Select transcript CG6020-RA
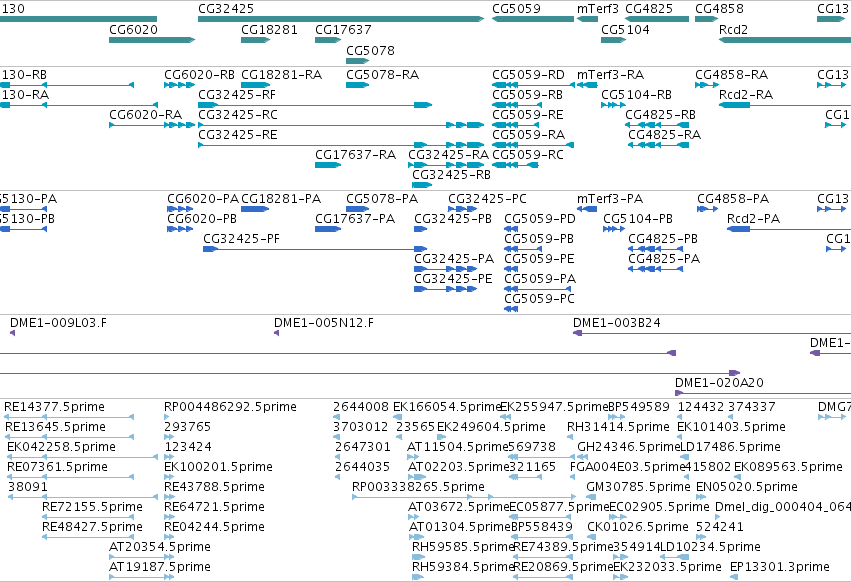 pyautogui.click(x=145, y=115)
